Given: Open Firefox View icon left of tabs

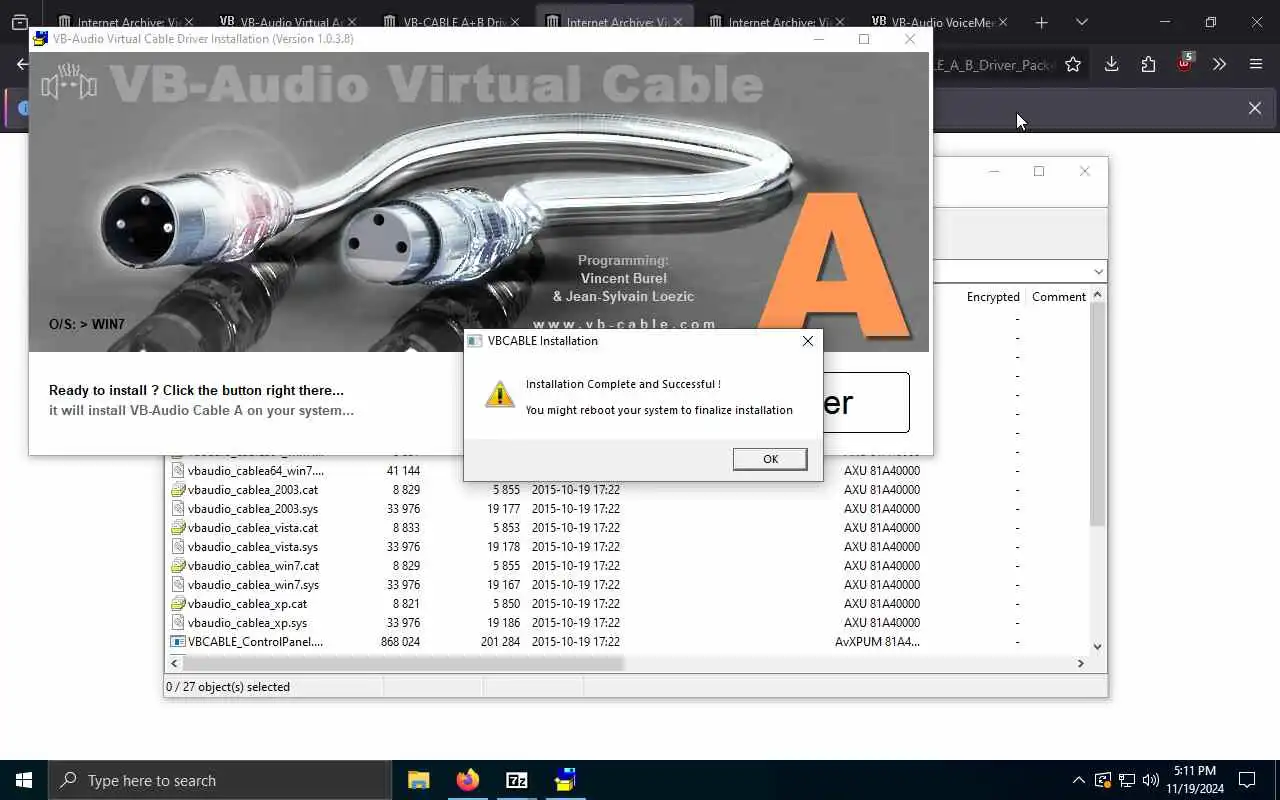Looking at the screenshot, I should click(x=19, y=22).
